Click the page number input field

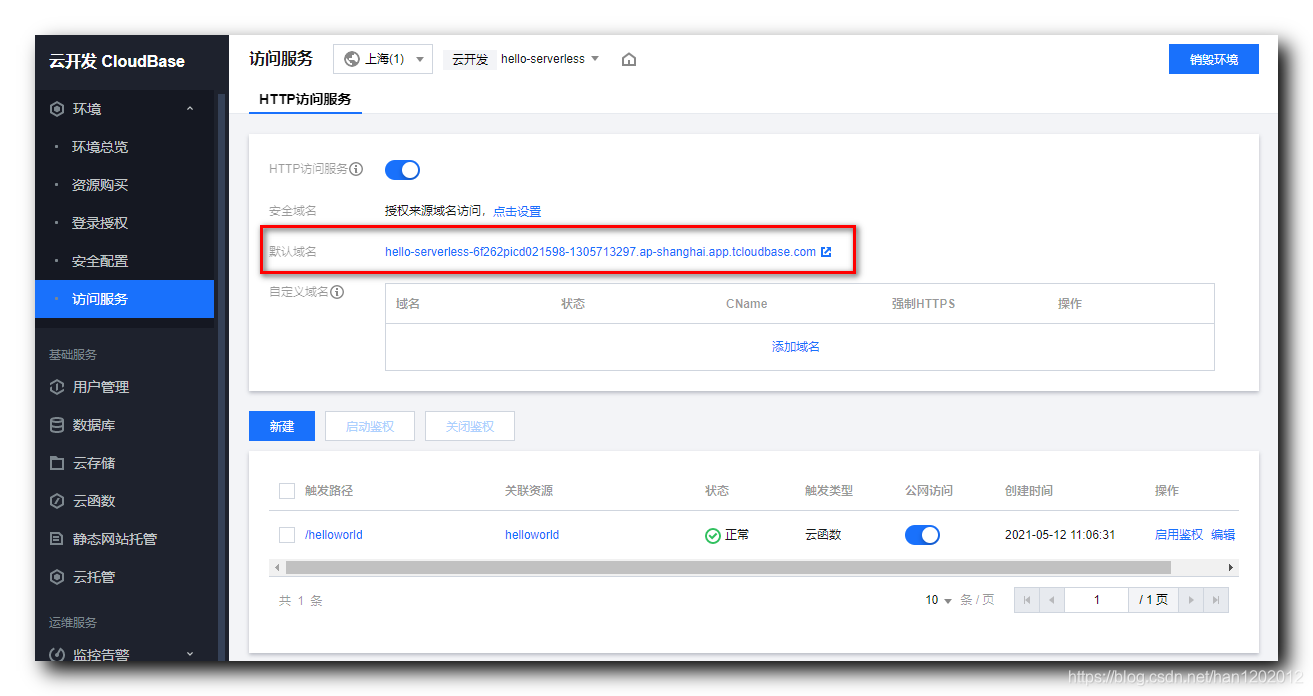pos(1097,600)
